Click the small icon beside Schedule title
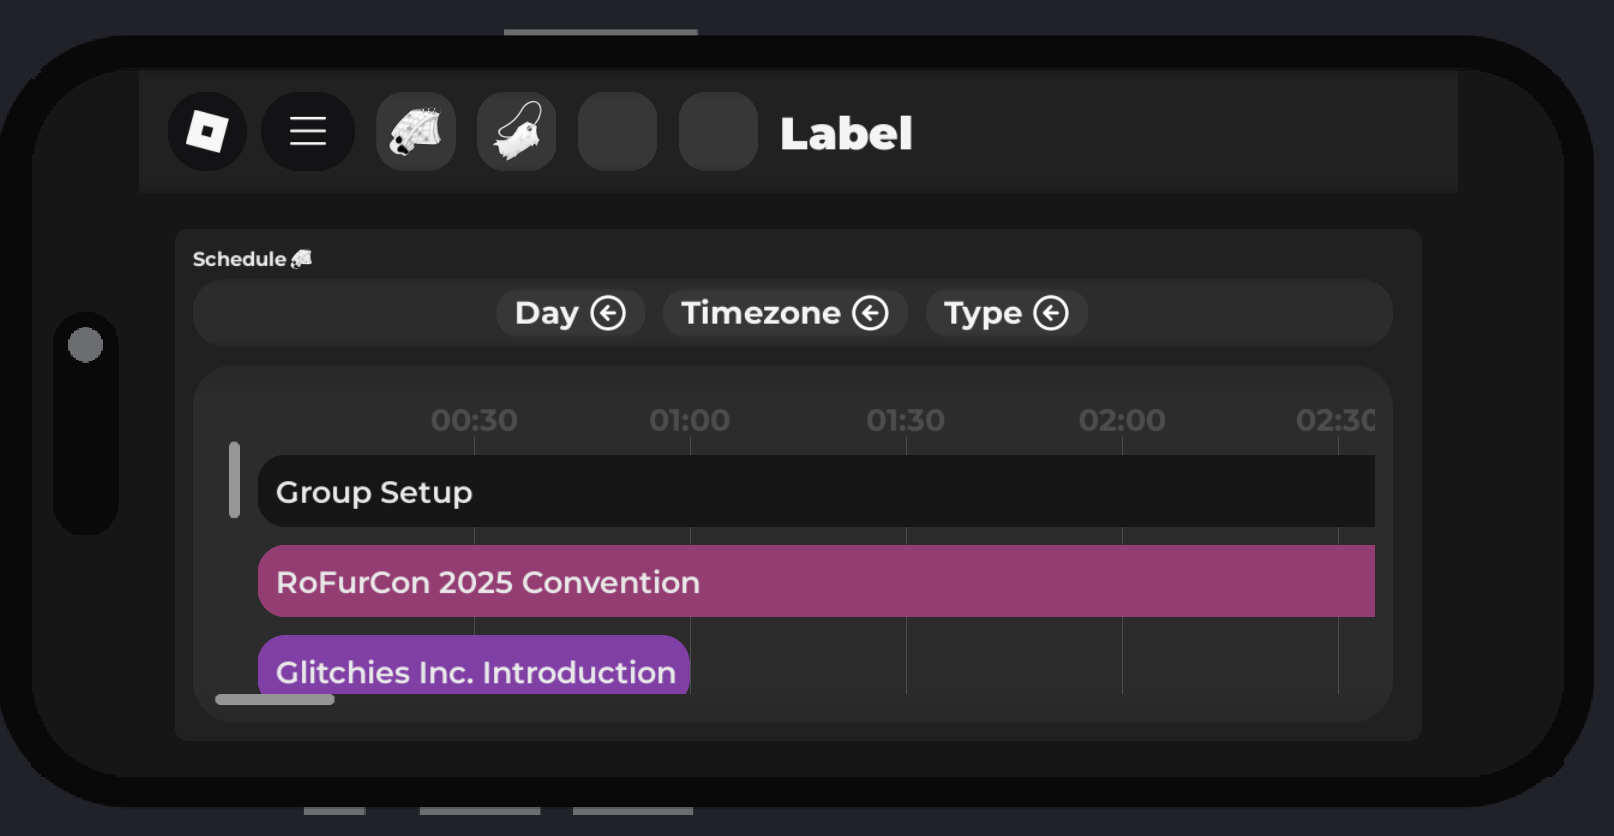 pos(301,259)
